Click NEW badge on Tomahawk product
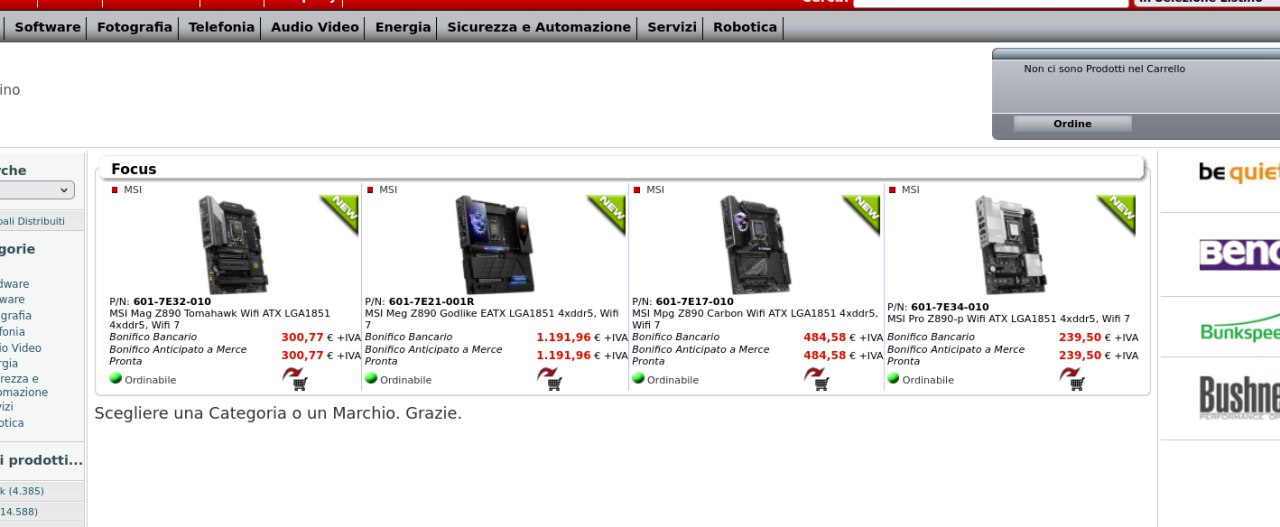 point(339,214)
